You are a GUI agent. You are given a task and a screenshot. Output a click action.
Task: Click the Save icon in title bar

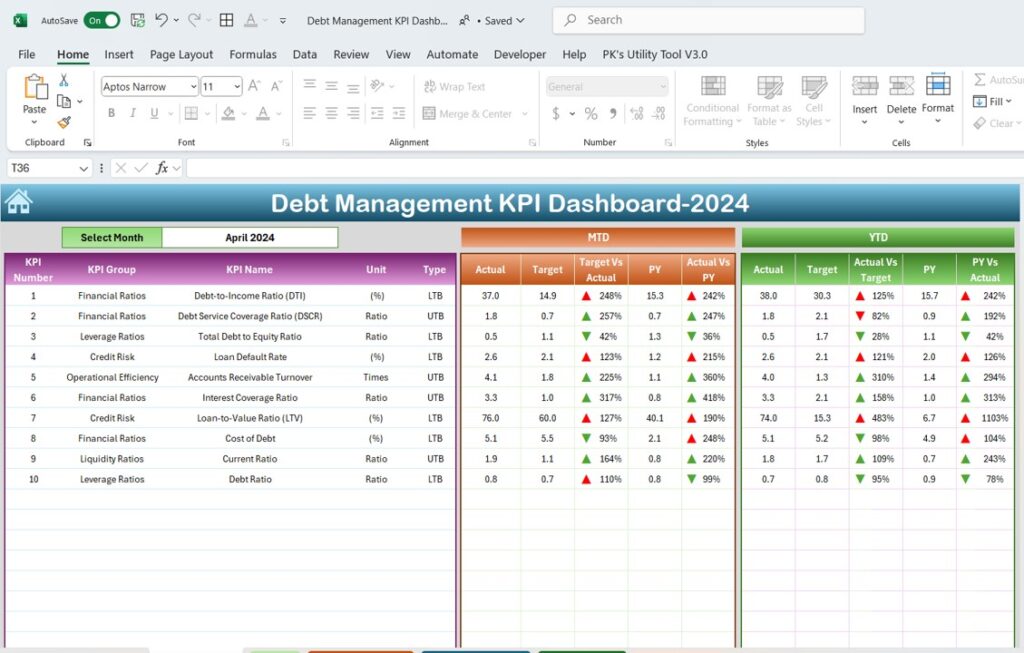click(x=138, y=20)
